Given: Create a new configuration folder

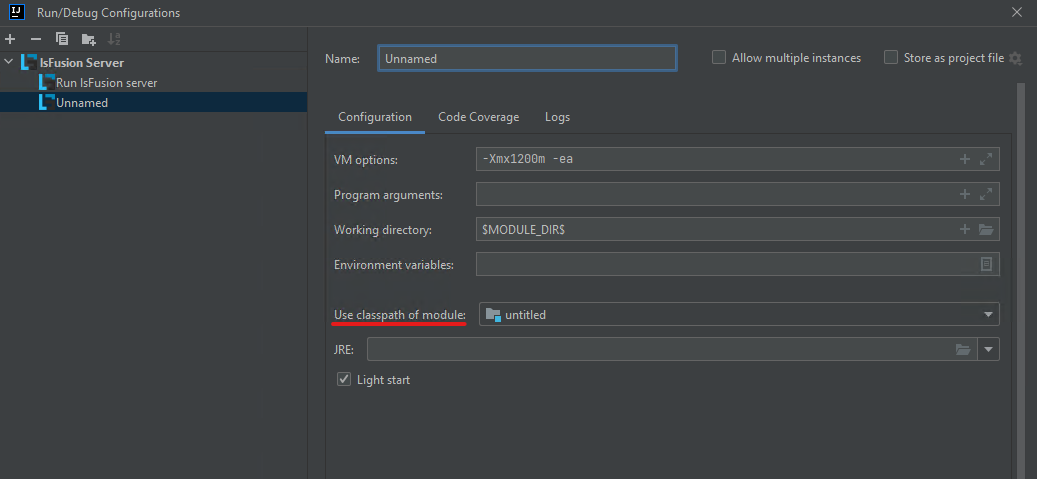Looking at the screenshot, I should coord(88,39).
